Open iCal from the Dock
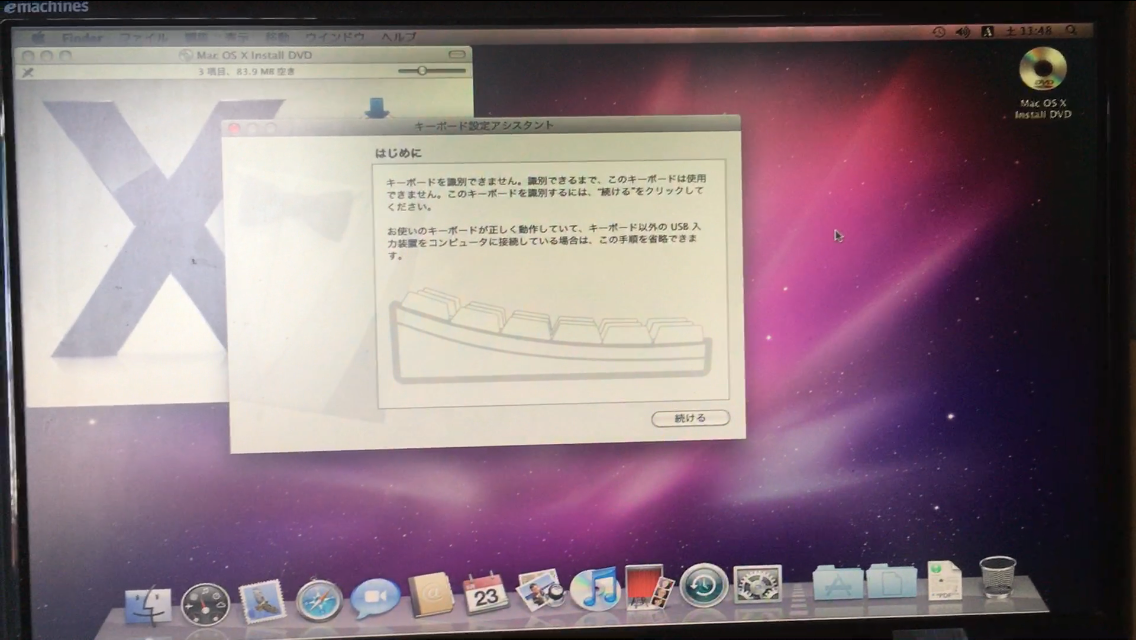Image resolution: width=1136 pixels, height=640 pixels. pyautogui.click(x=485, y=593)
